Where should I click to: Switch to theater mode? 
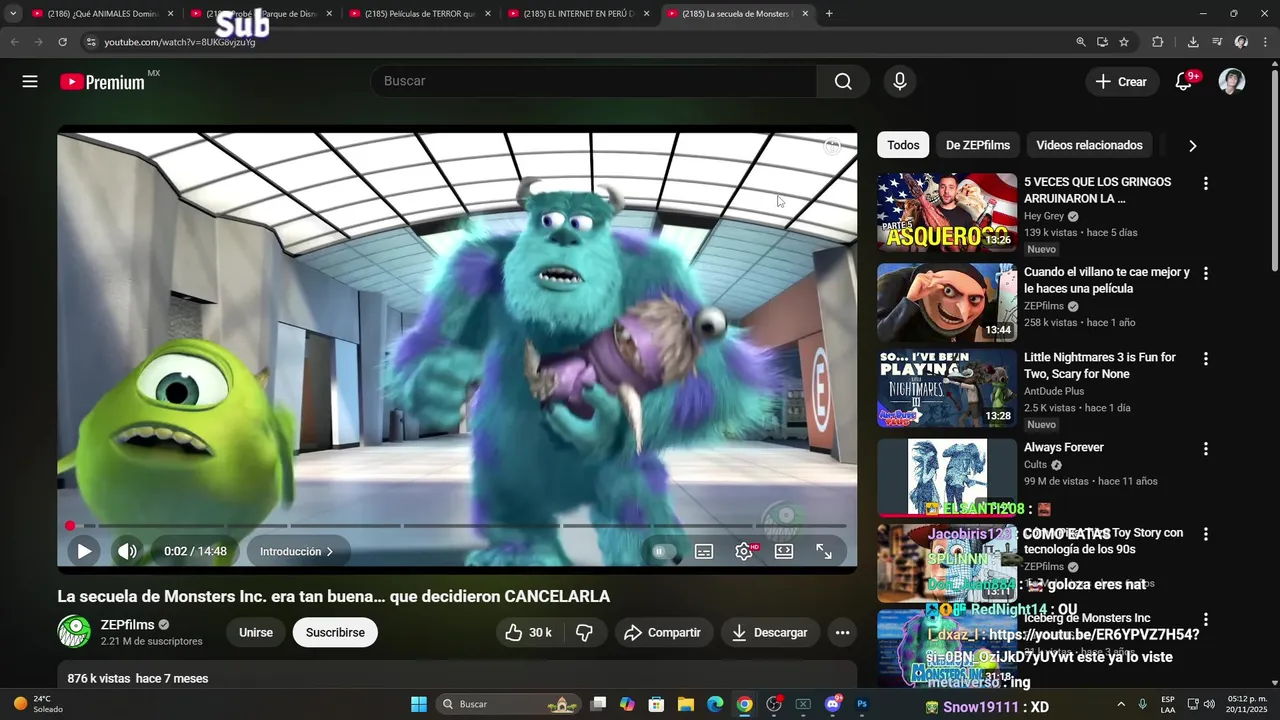pos(784,551)
